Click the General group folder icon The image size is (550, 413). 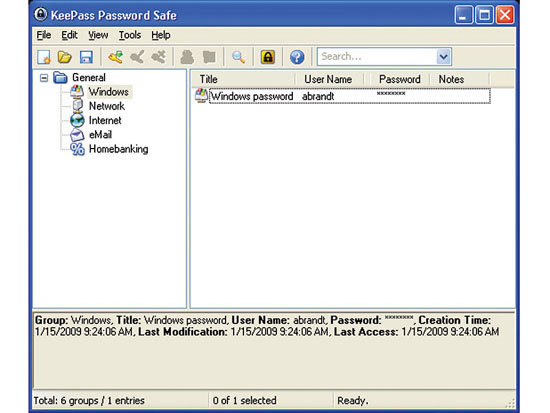click(x=60, y=77)
